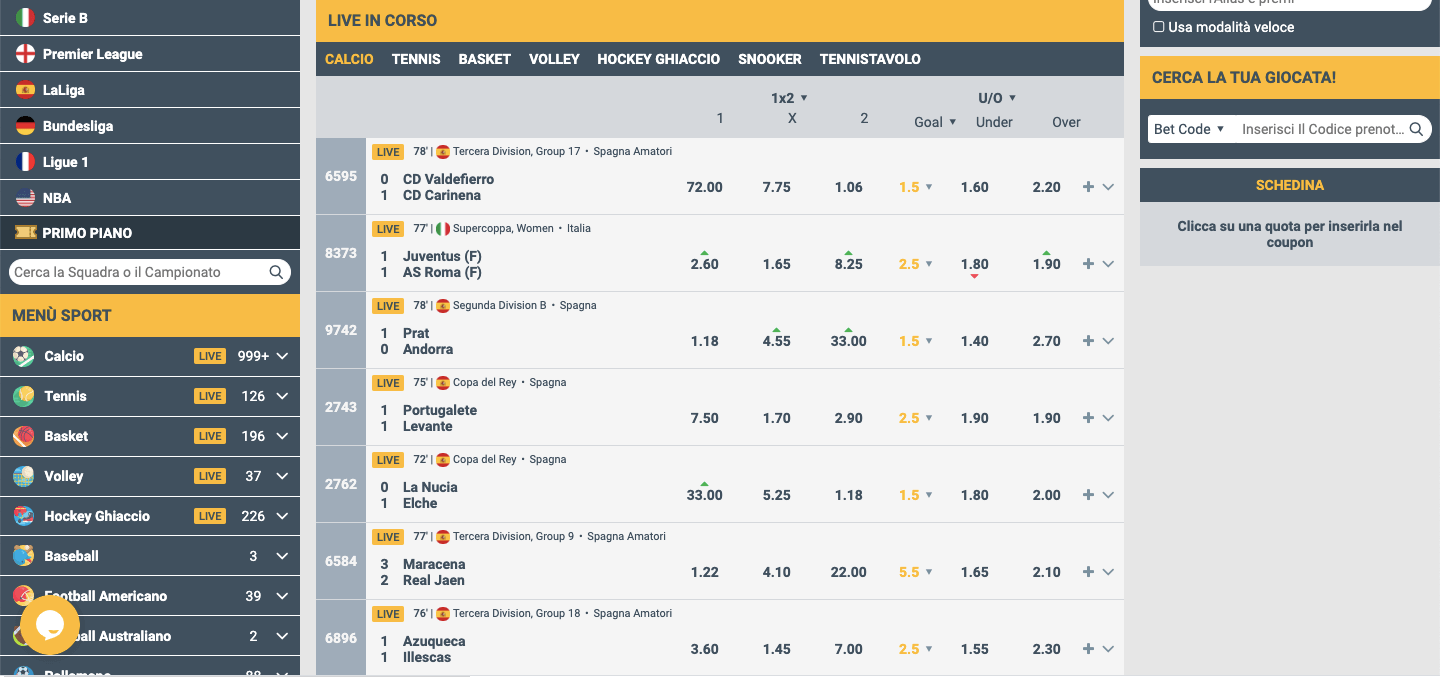Click the Basket ball sport icon

pyautogui.click(x=24, y=436)
